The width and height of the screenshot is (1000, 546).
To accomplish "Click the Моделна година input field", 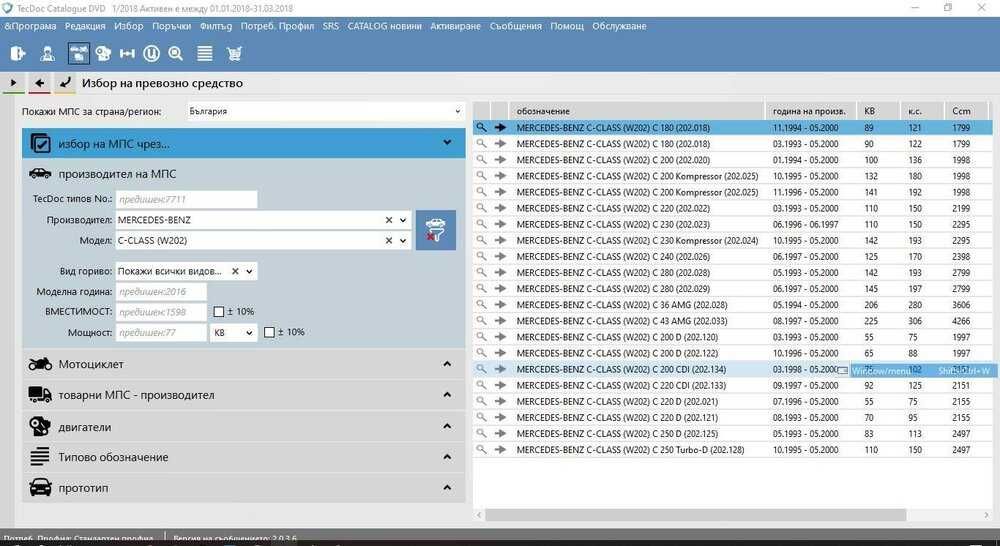I will (x=161, y=291).
